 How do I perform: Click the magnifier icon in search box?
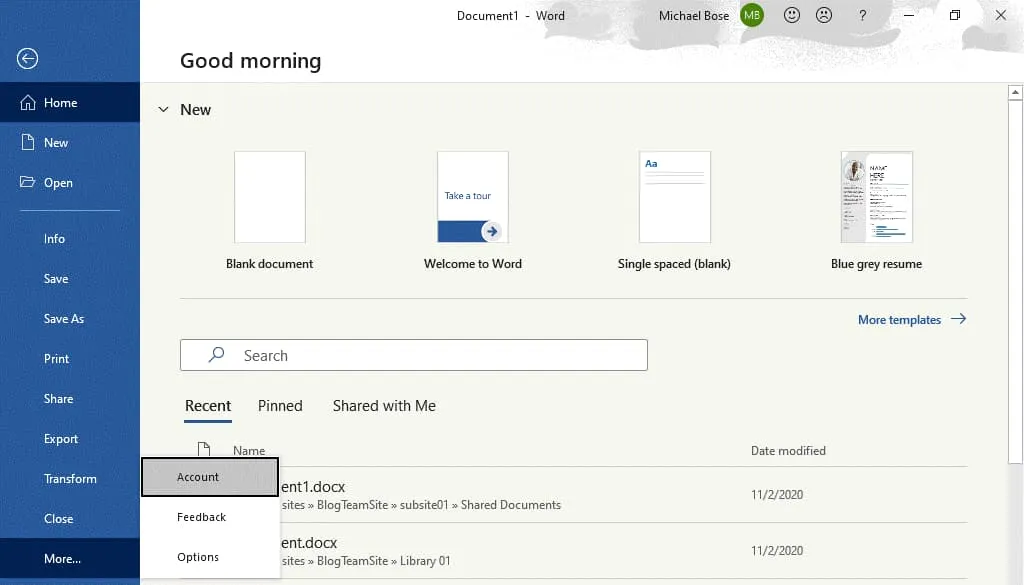pos(216,355)
